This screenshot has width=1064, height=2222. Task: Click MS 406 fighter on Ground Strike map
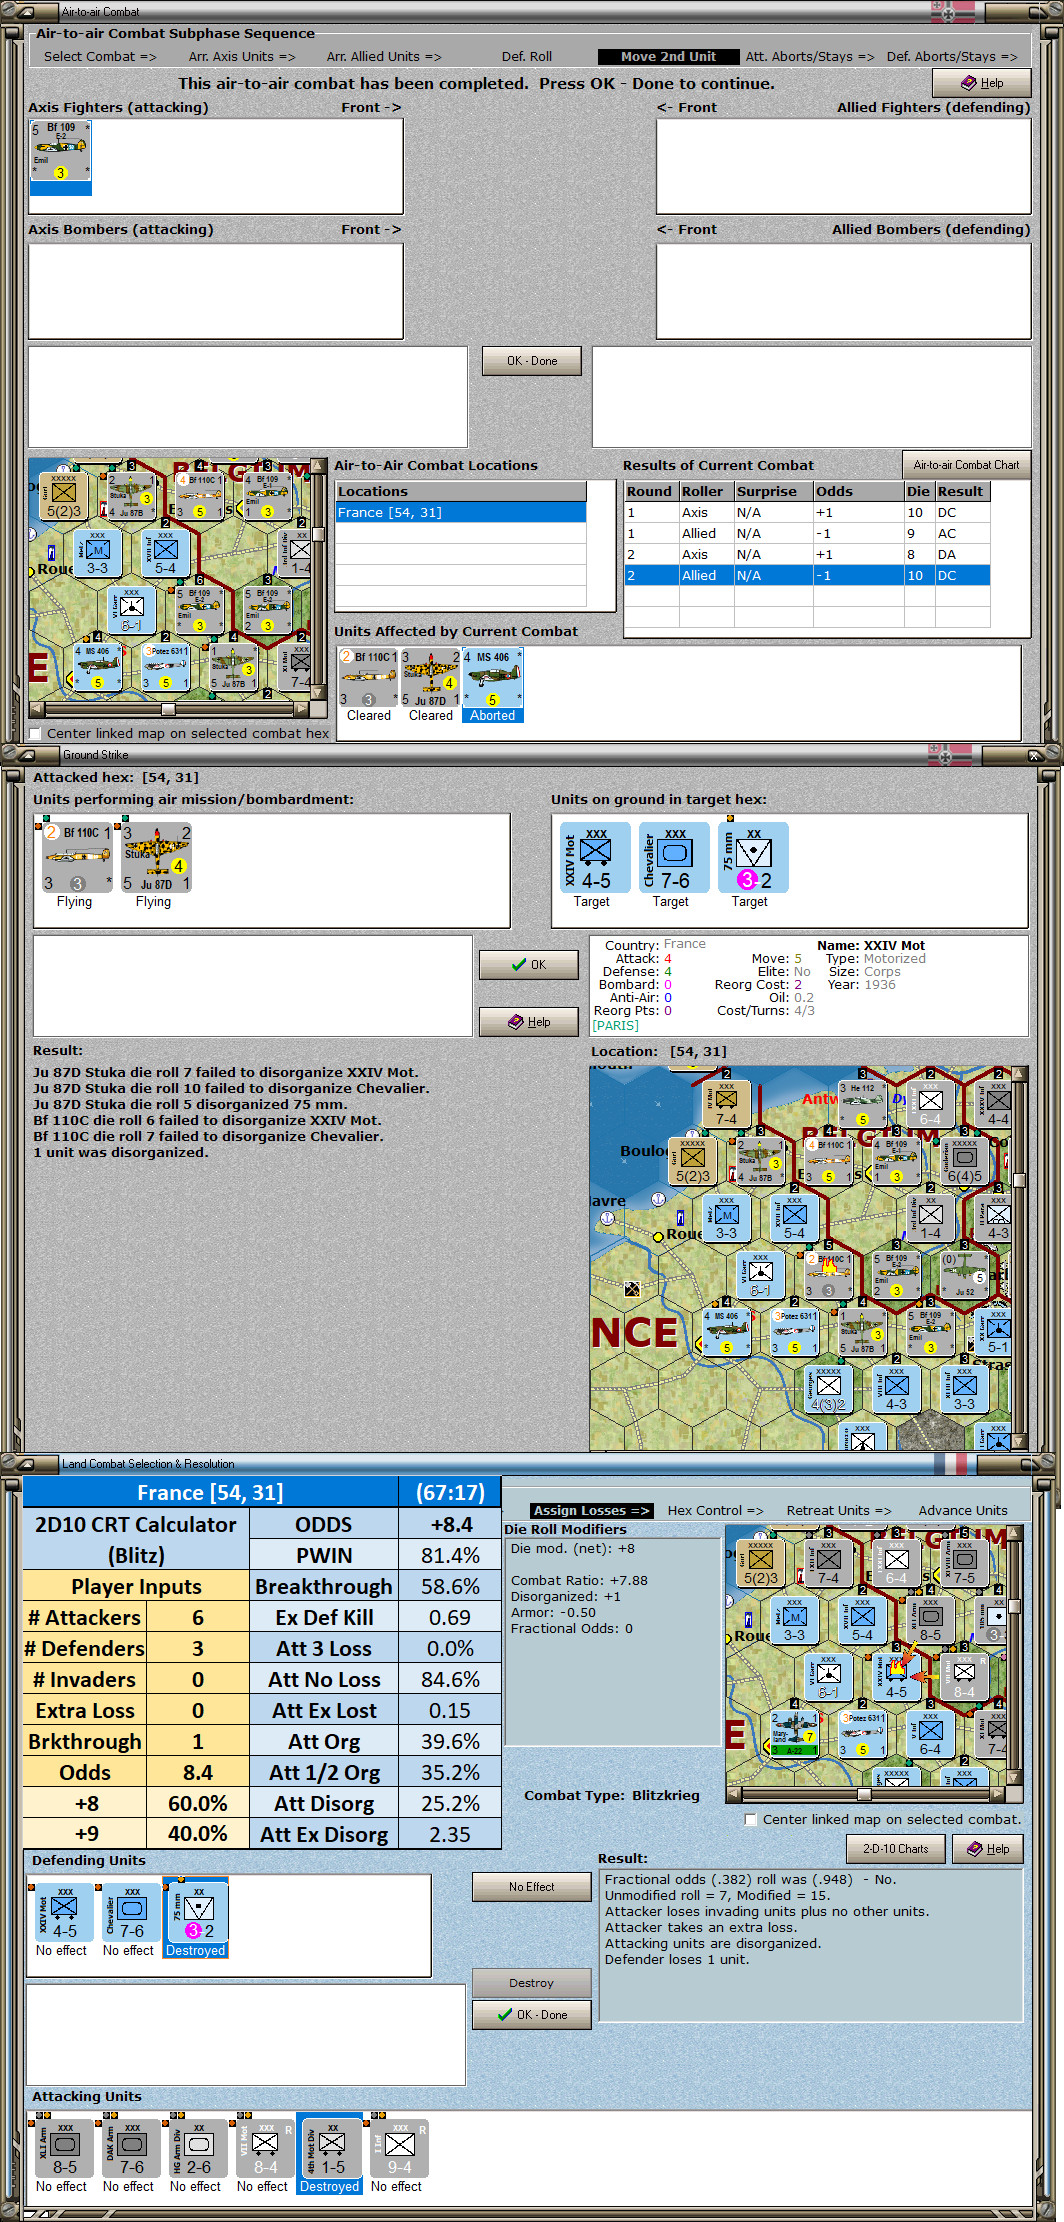pos(726,1332)
